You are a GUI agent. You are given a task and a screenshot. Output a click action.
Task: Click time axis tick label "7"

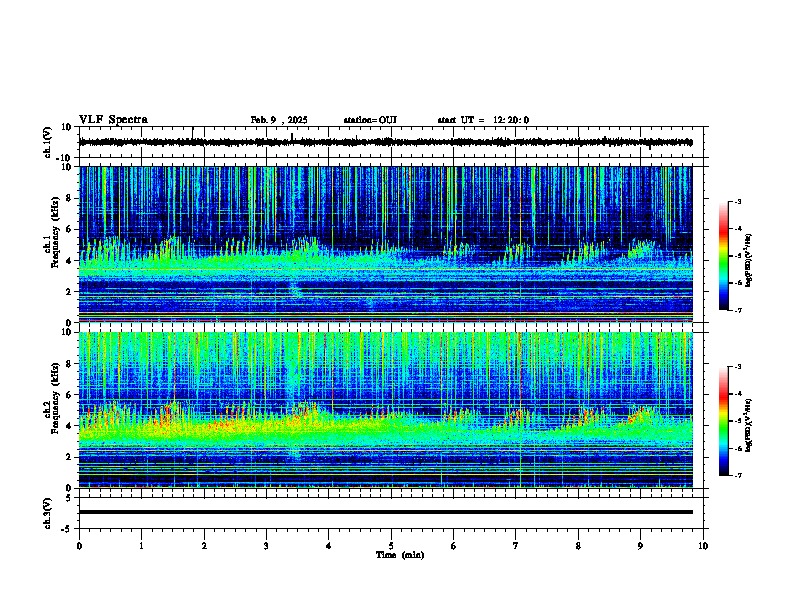[516, 546]
